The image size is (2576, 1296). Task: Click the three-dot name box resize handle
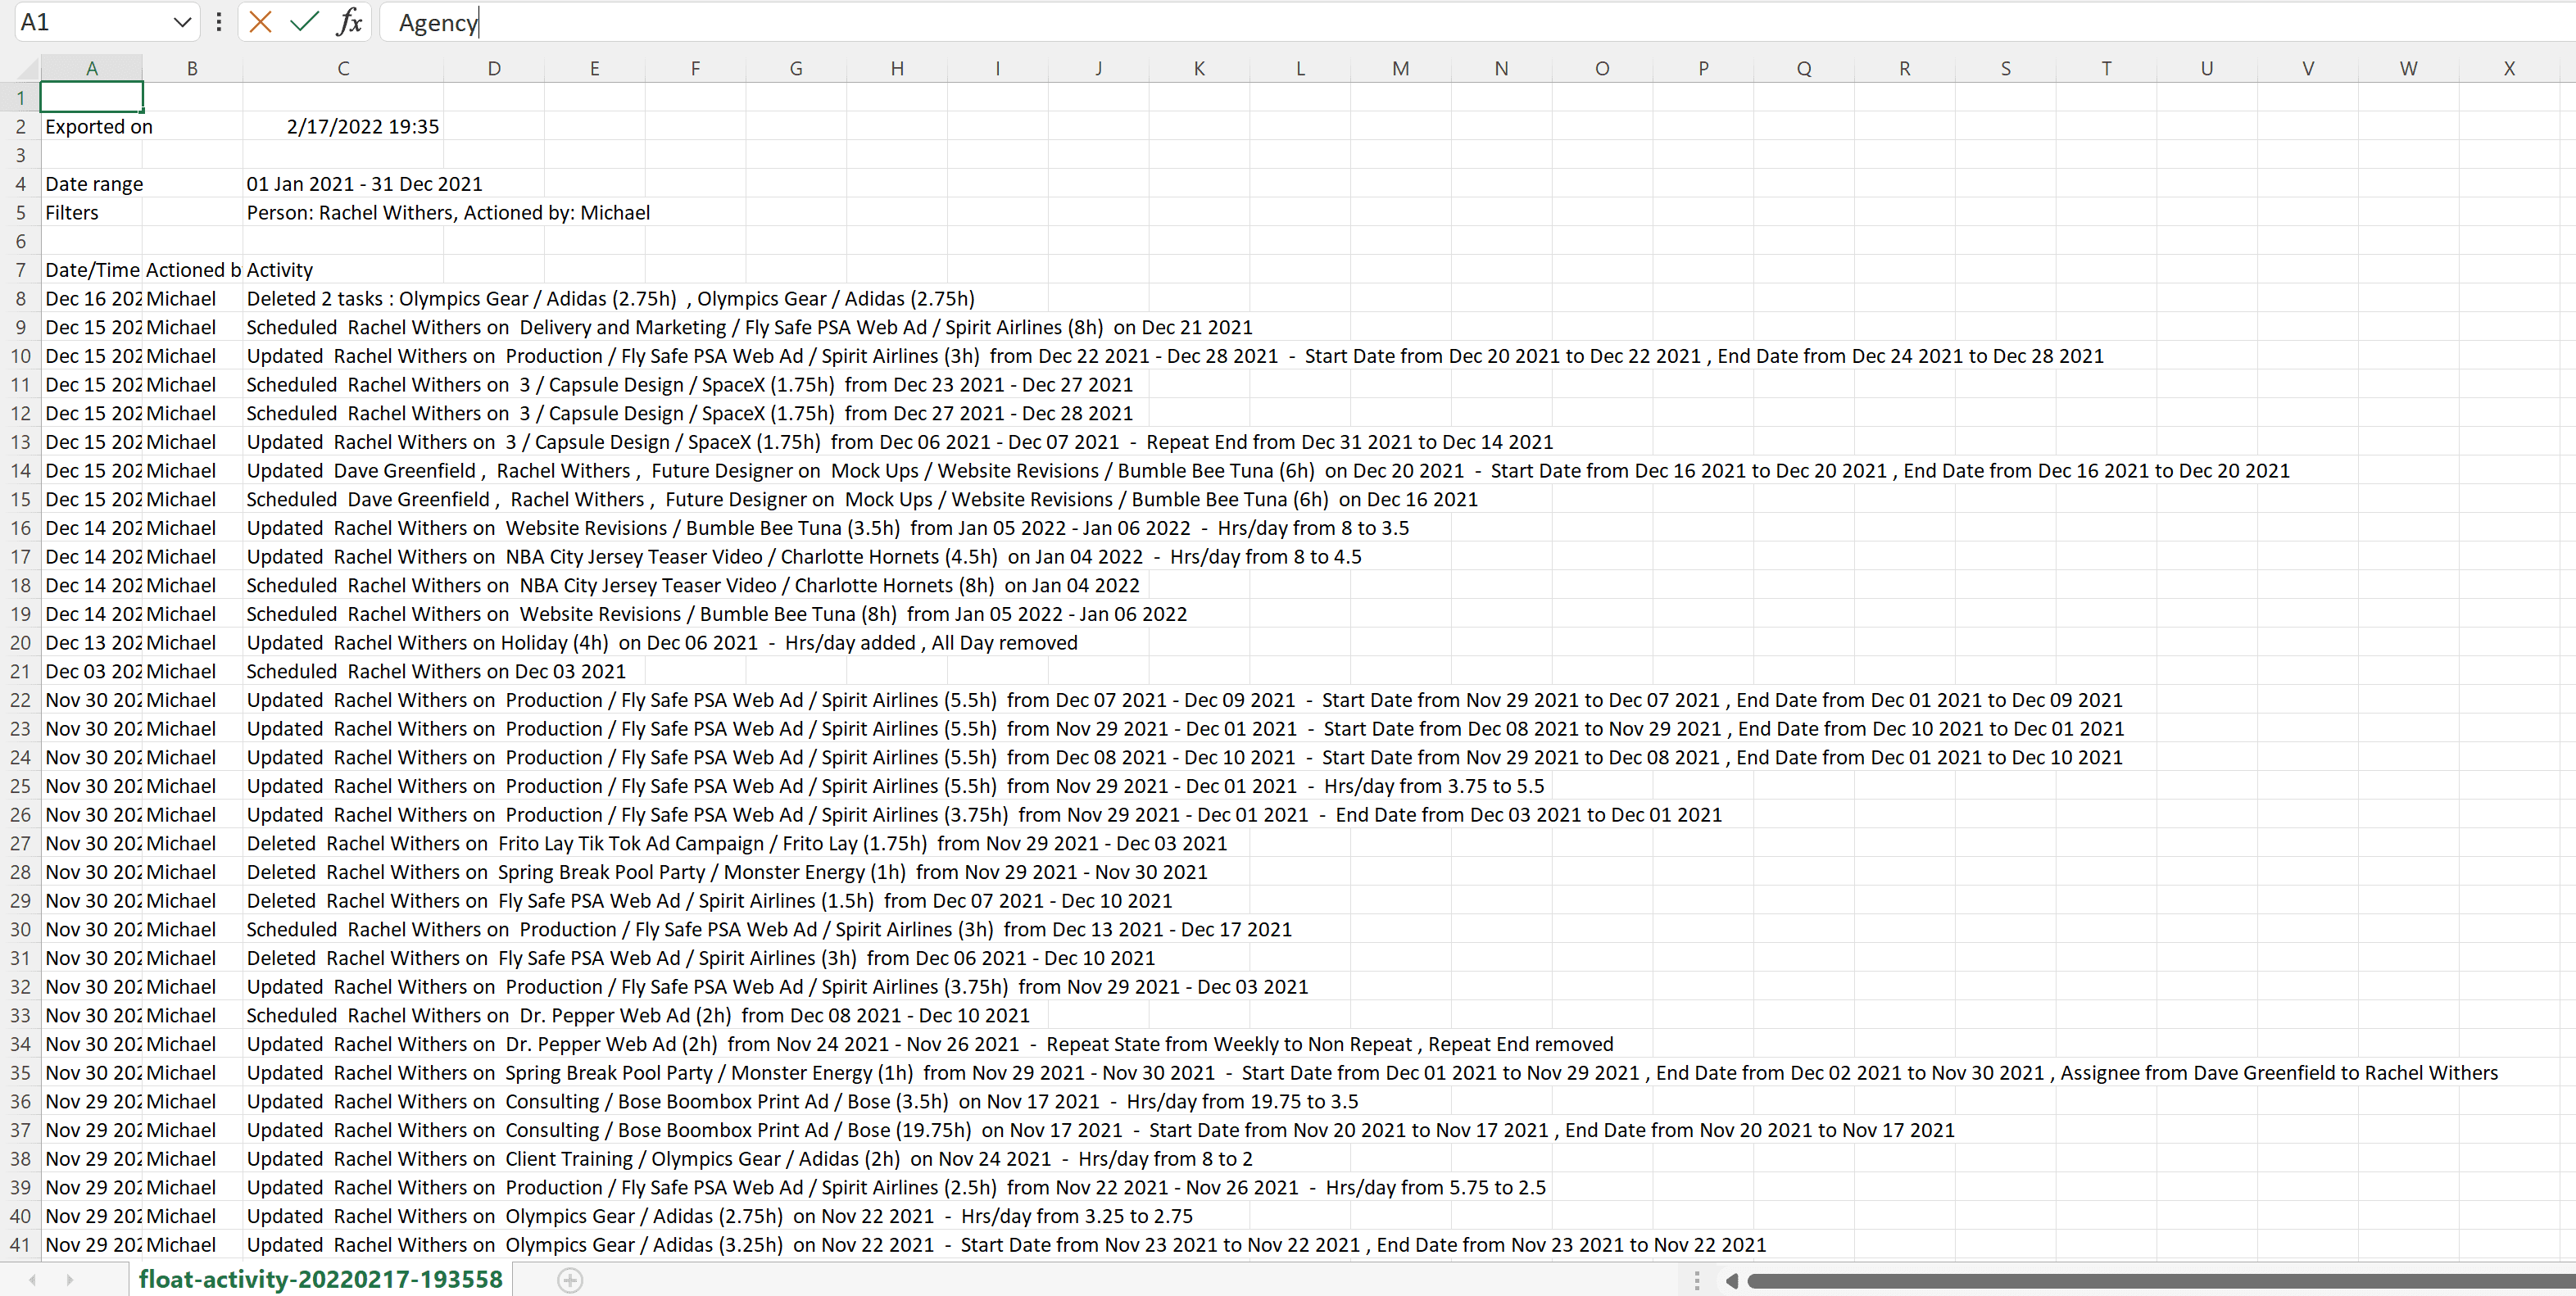tap(219, 22)
